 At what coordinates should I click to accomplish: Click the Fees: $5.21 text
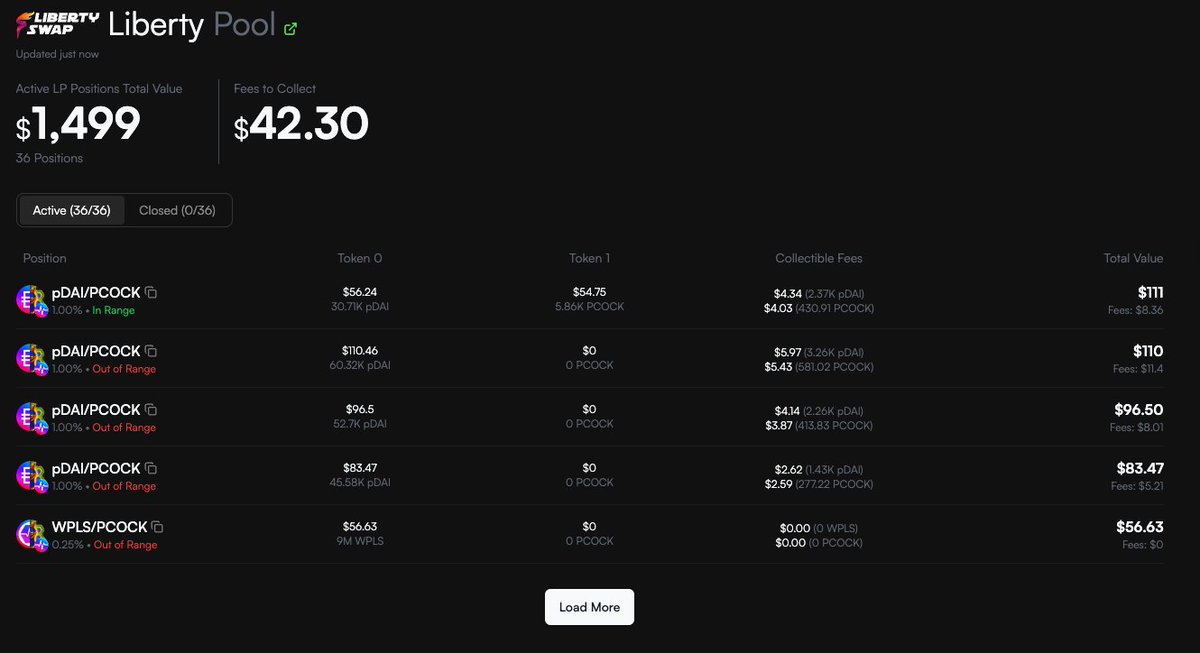1138,486
